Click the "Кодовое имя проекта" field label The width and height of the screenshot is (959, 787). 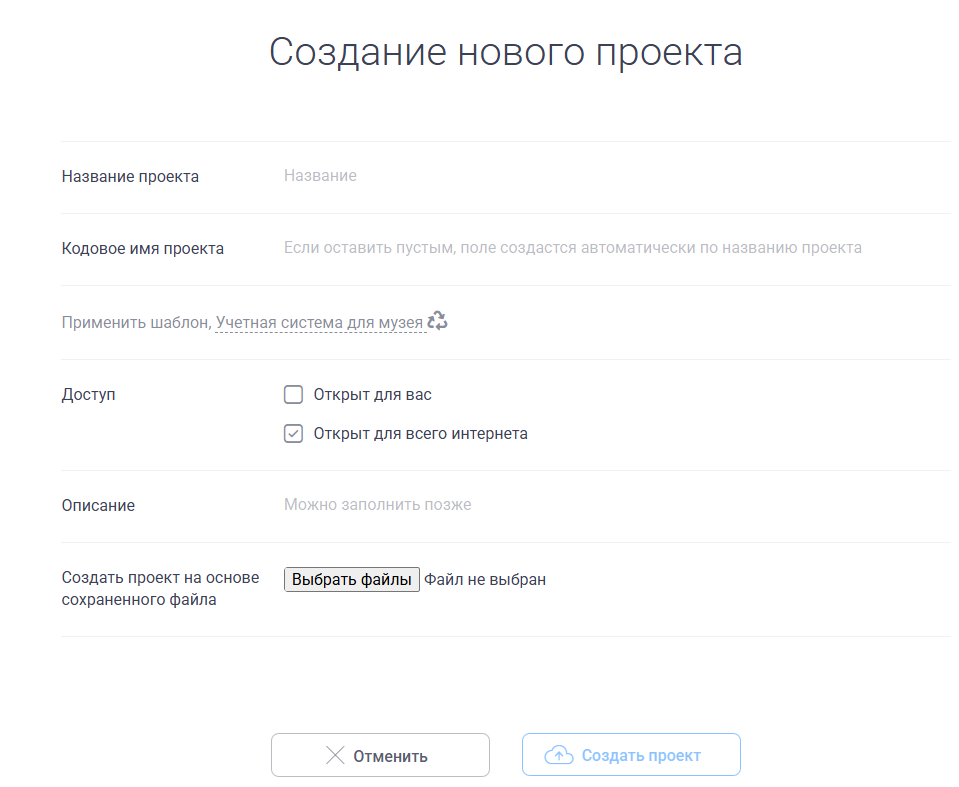click(142, 249)
